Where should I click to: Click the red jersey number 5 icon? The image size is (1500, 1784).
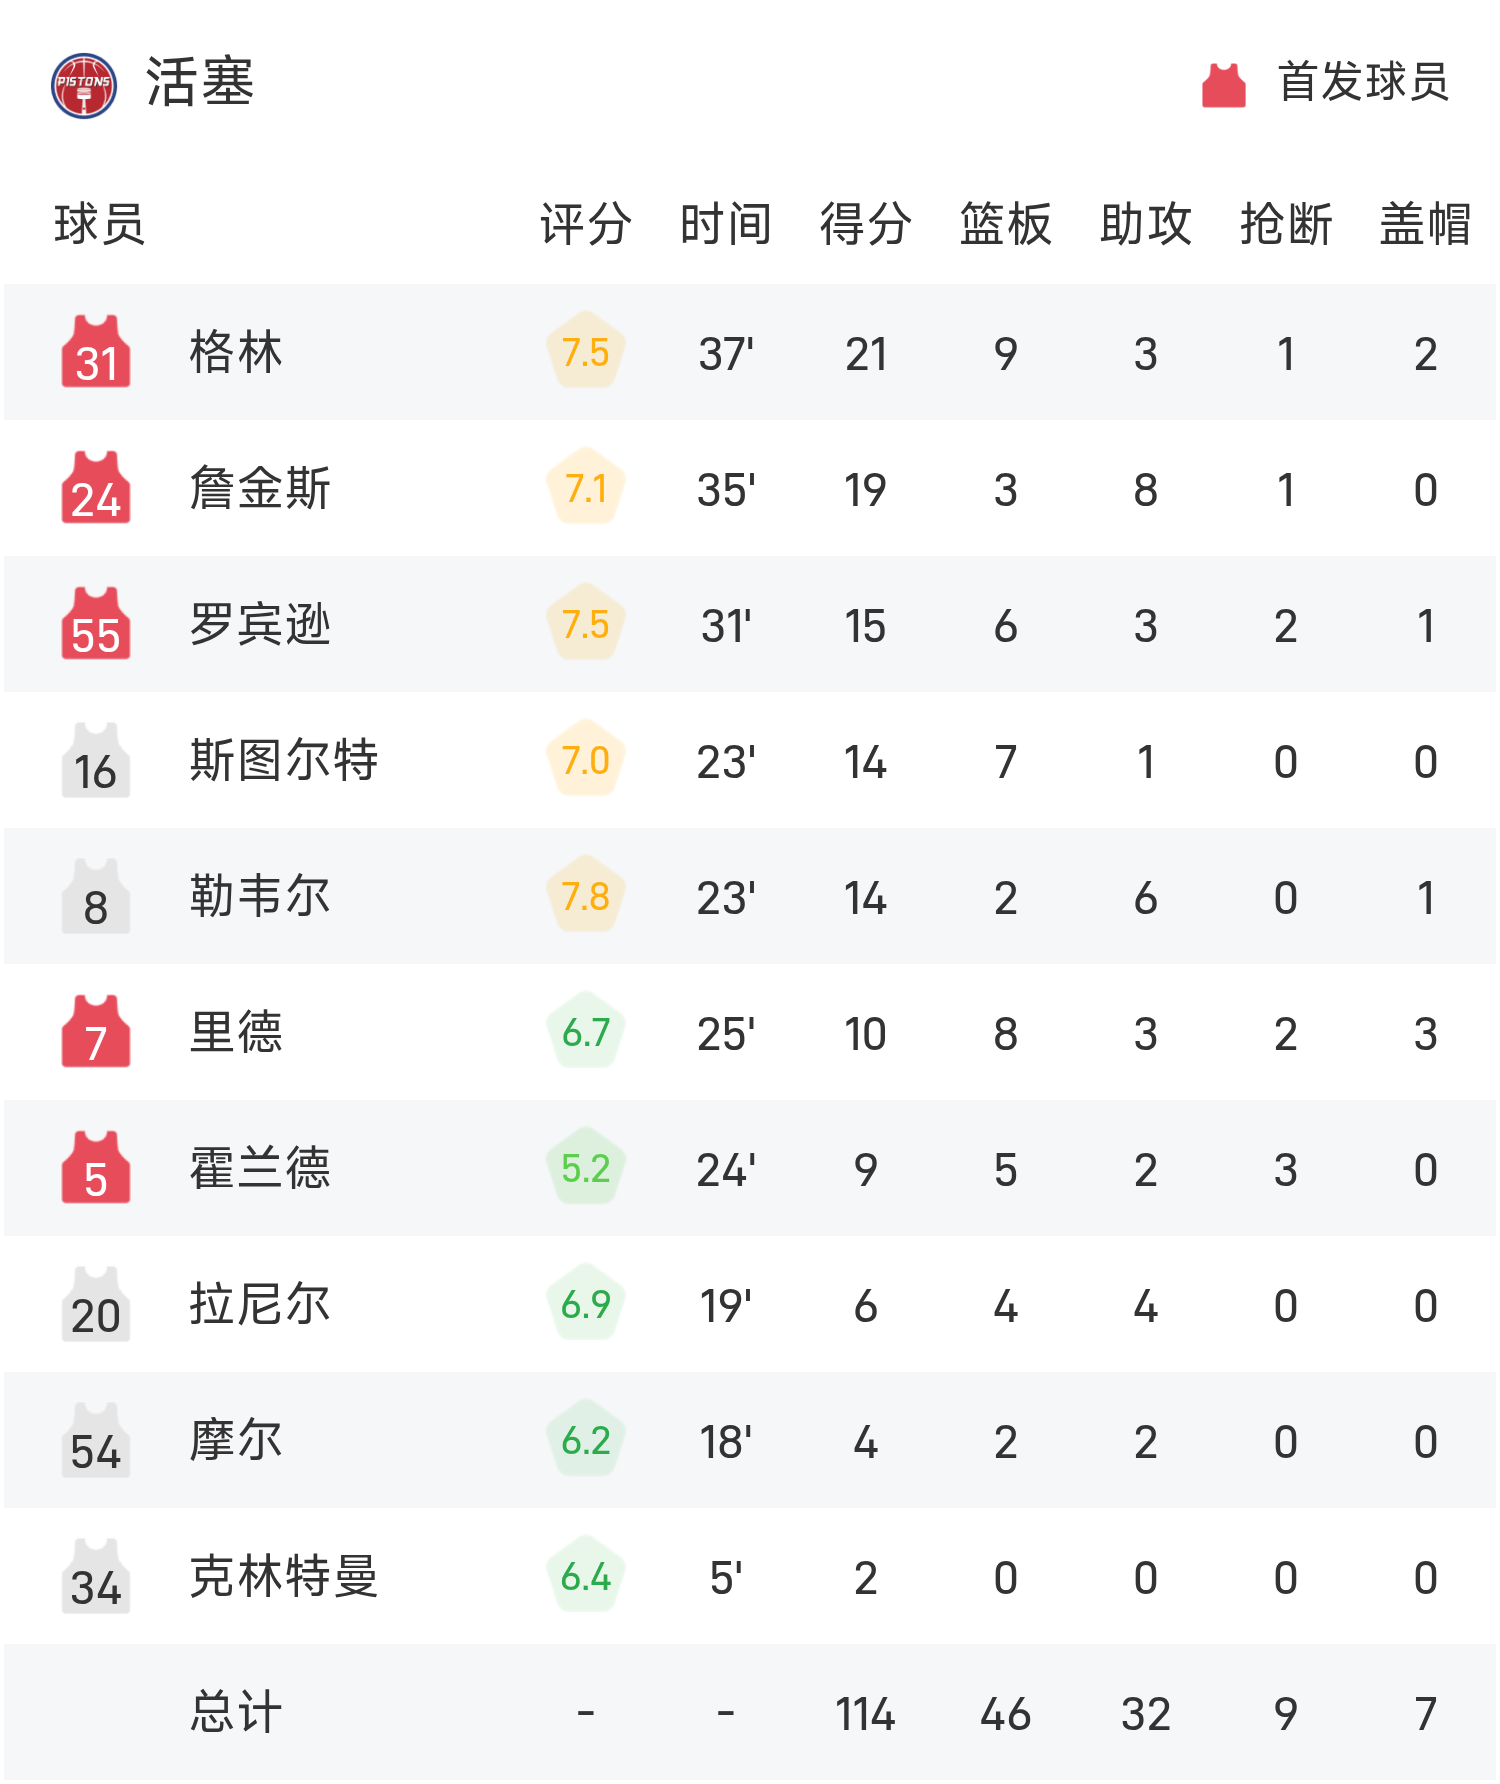[96, 1169]
